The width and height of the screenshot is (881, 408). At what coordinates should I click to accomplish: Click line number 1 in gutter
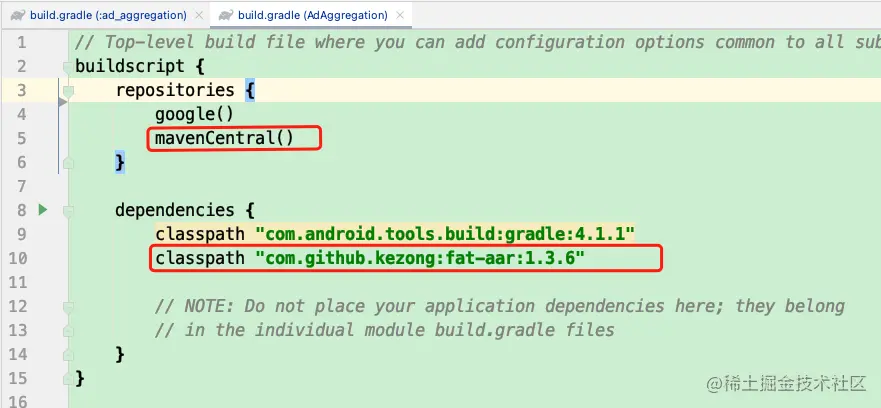point(21,43)
